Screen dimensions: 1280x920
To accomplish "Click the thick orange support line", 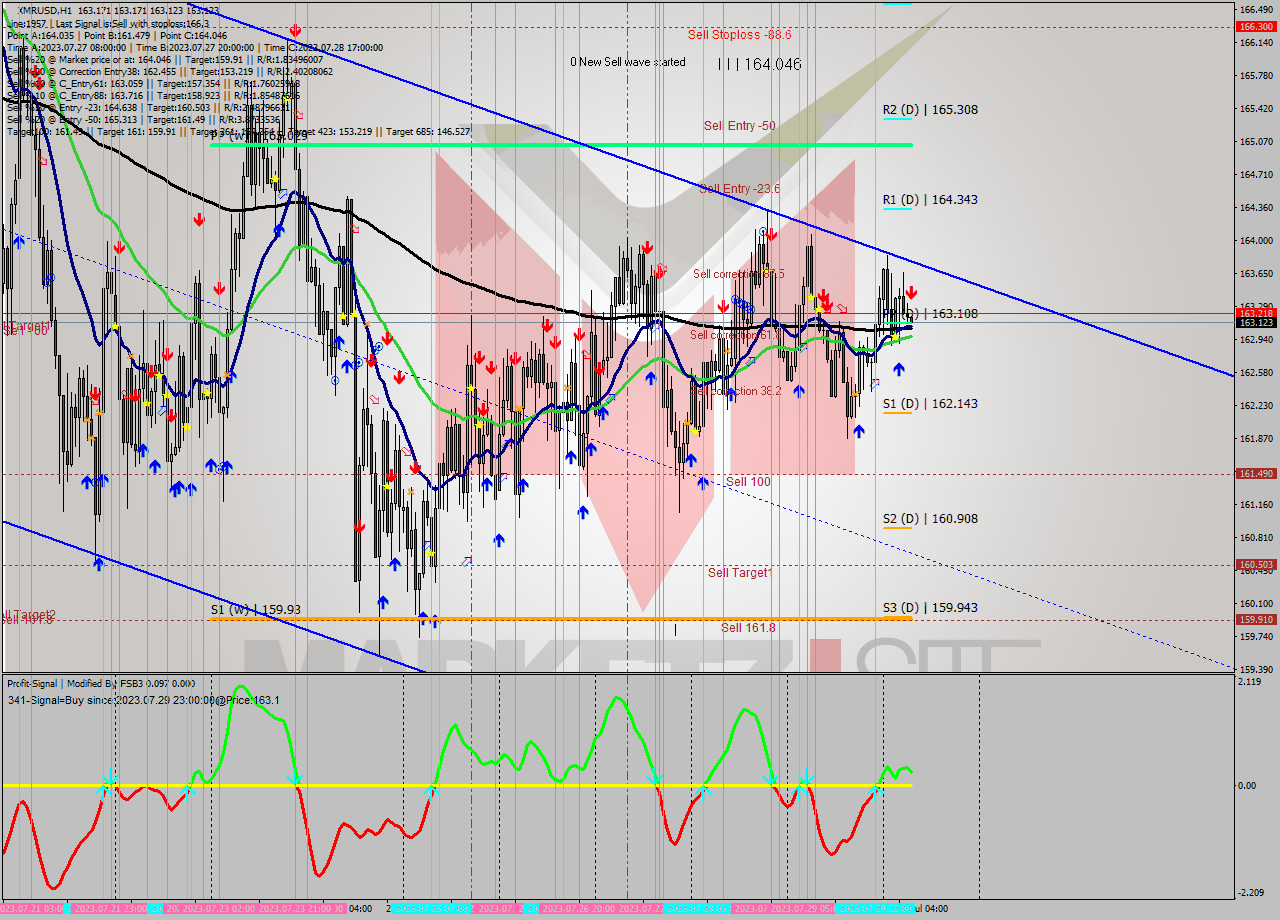I will [x=560, y=619].
